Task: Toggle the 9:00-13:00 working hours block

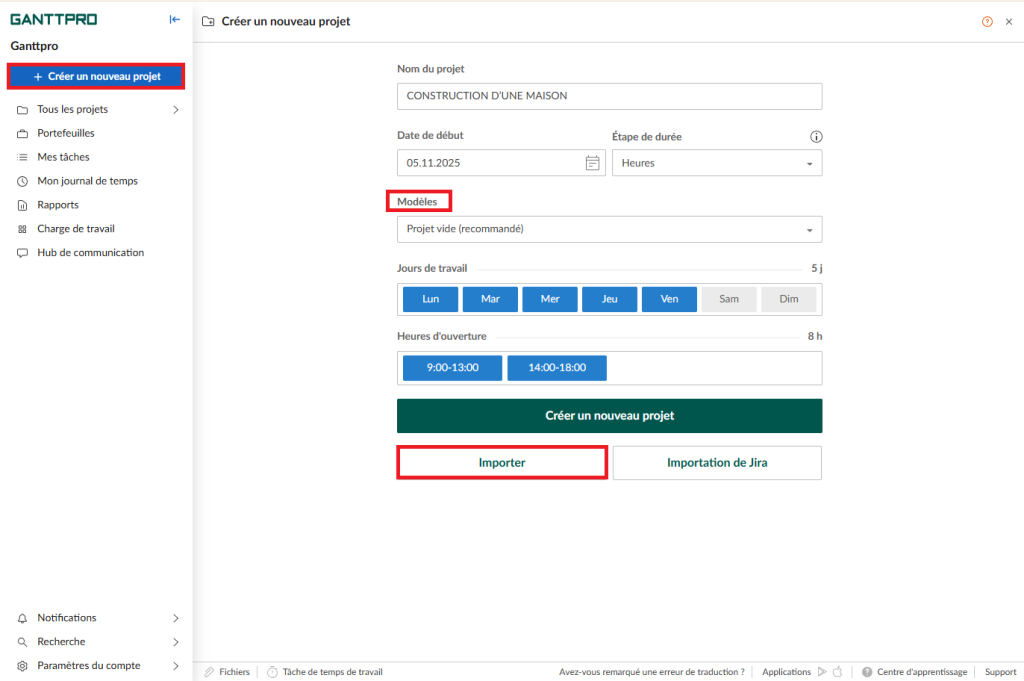Action: pos(451,367)
